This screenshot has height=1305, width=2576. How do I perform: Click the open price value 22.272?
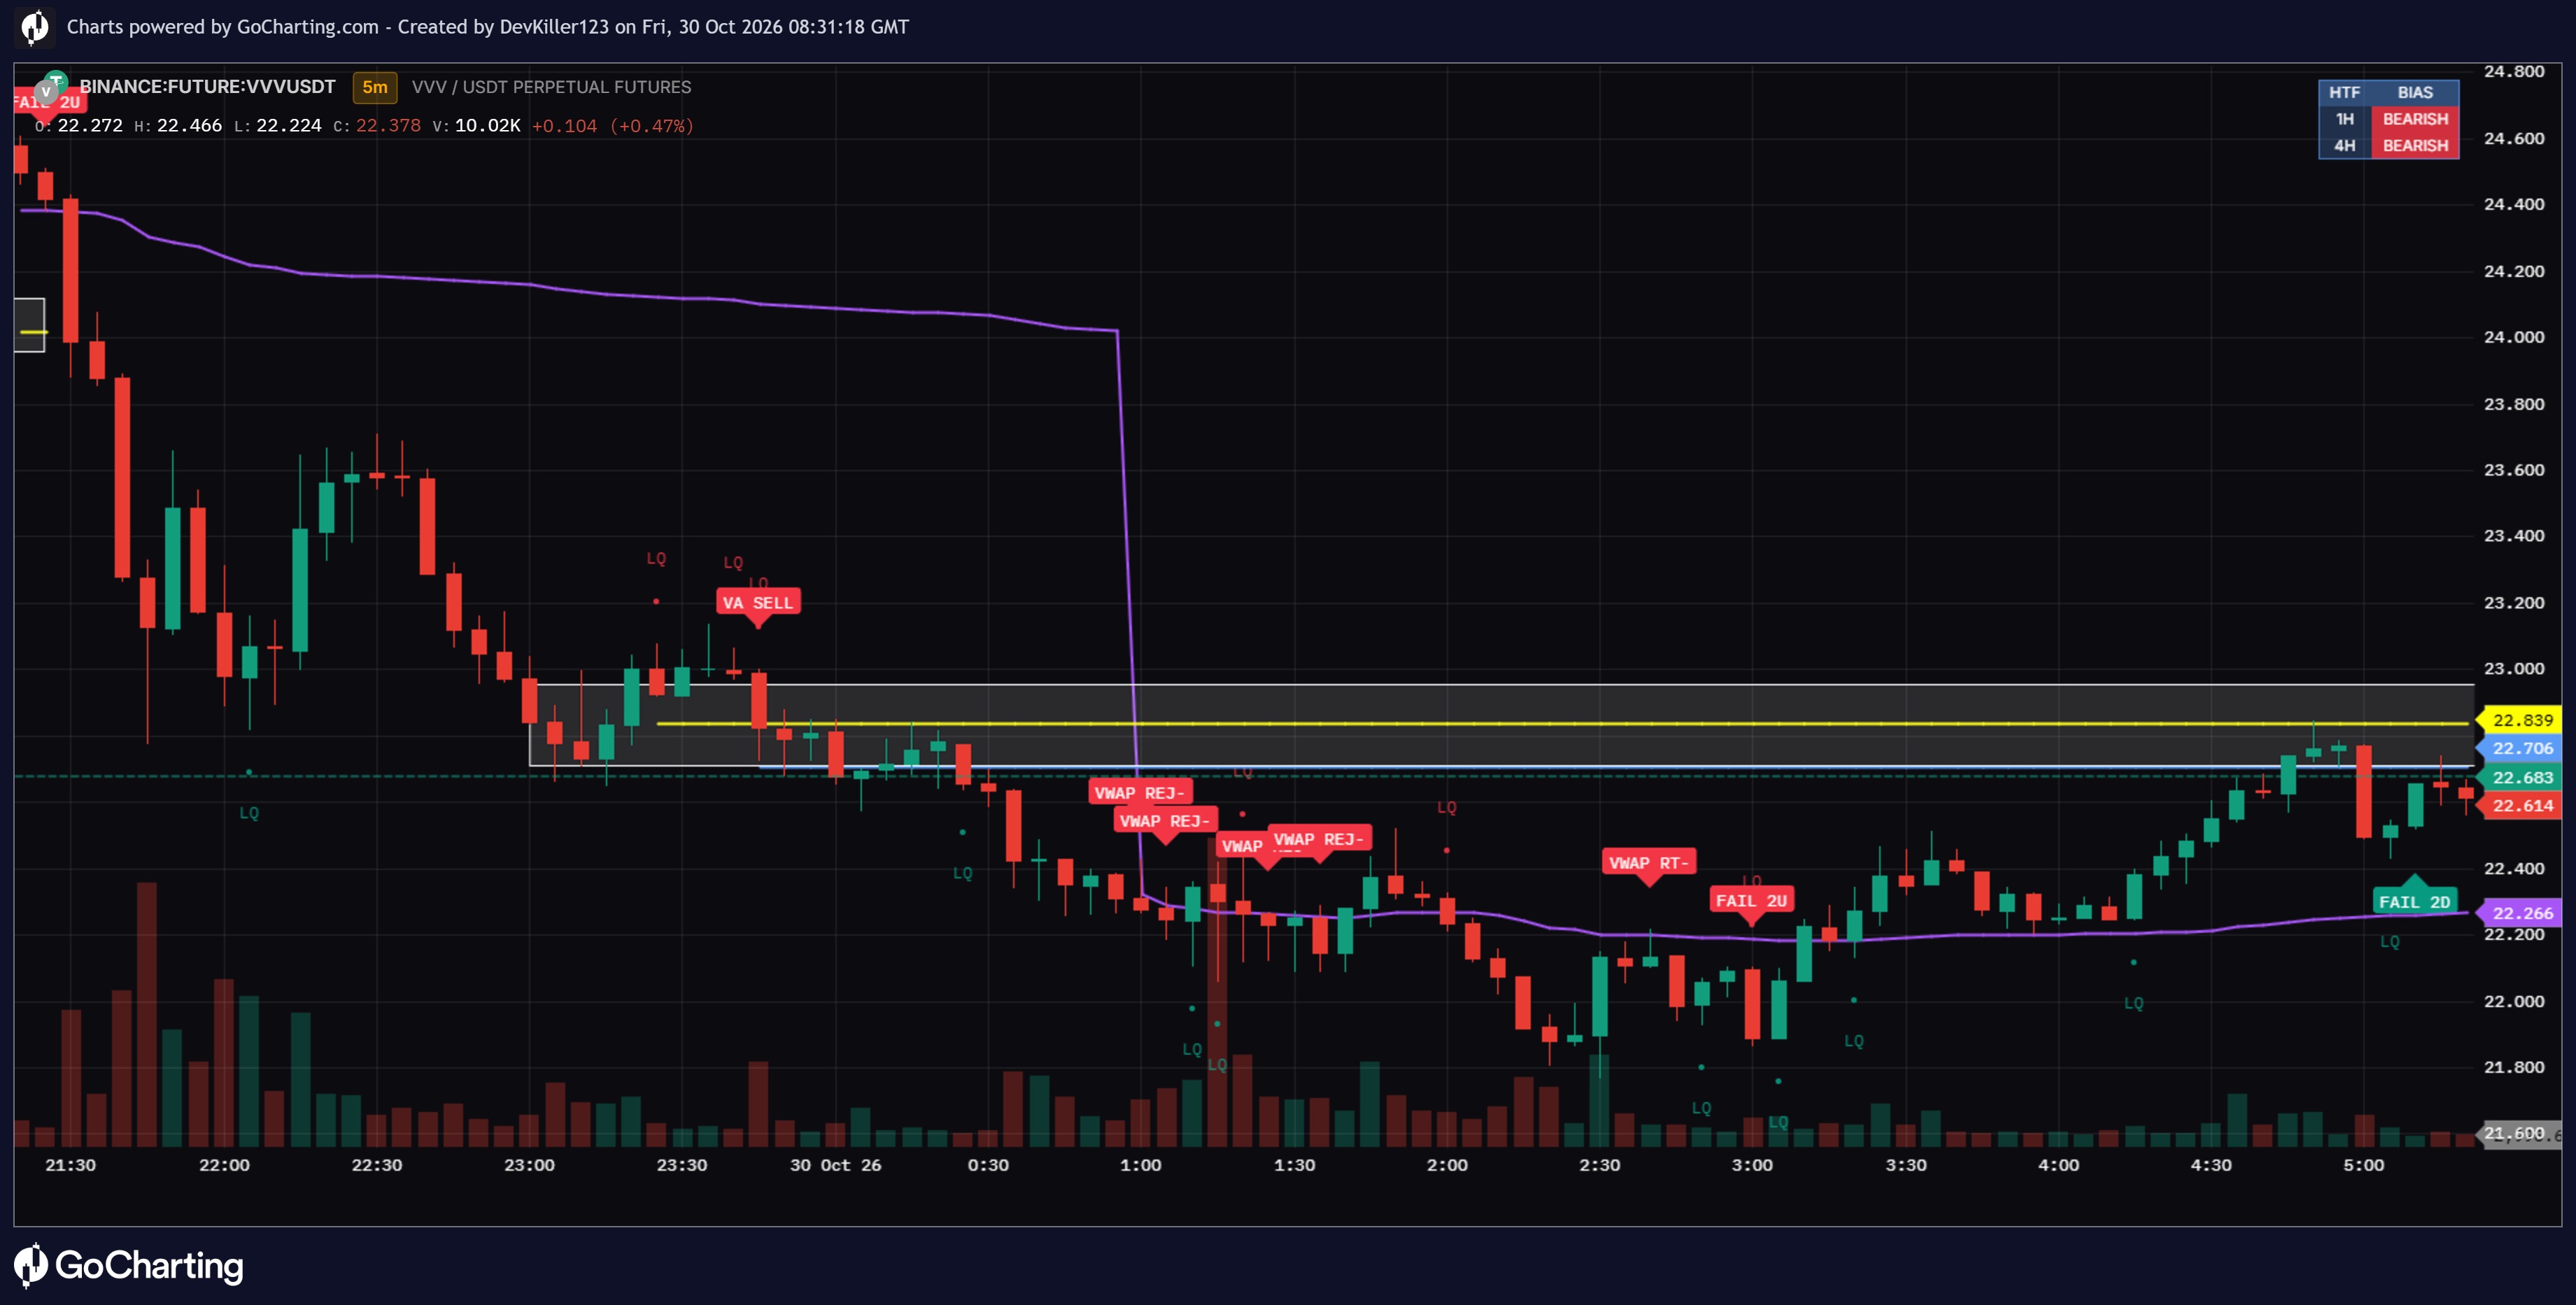(x=90, y=126)
